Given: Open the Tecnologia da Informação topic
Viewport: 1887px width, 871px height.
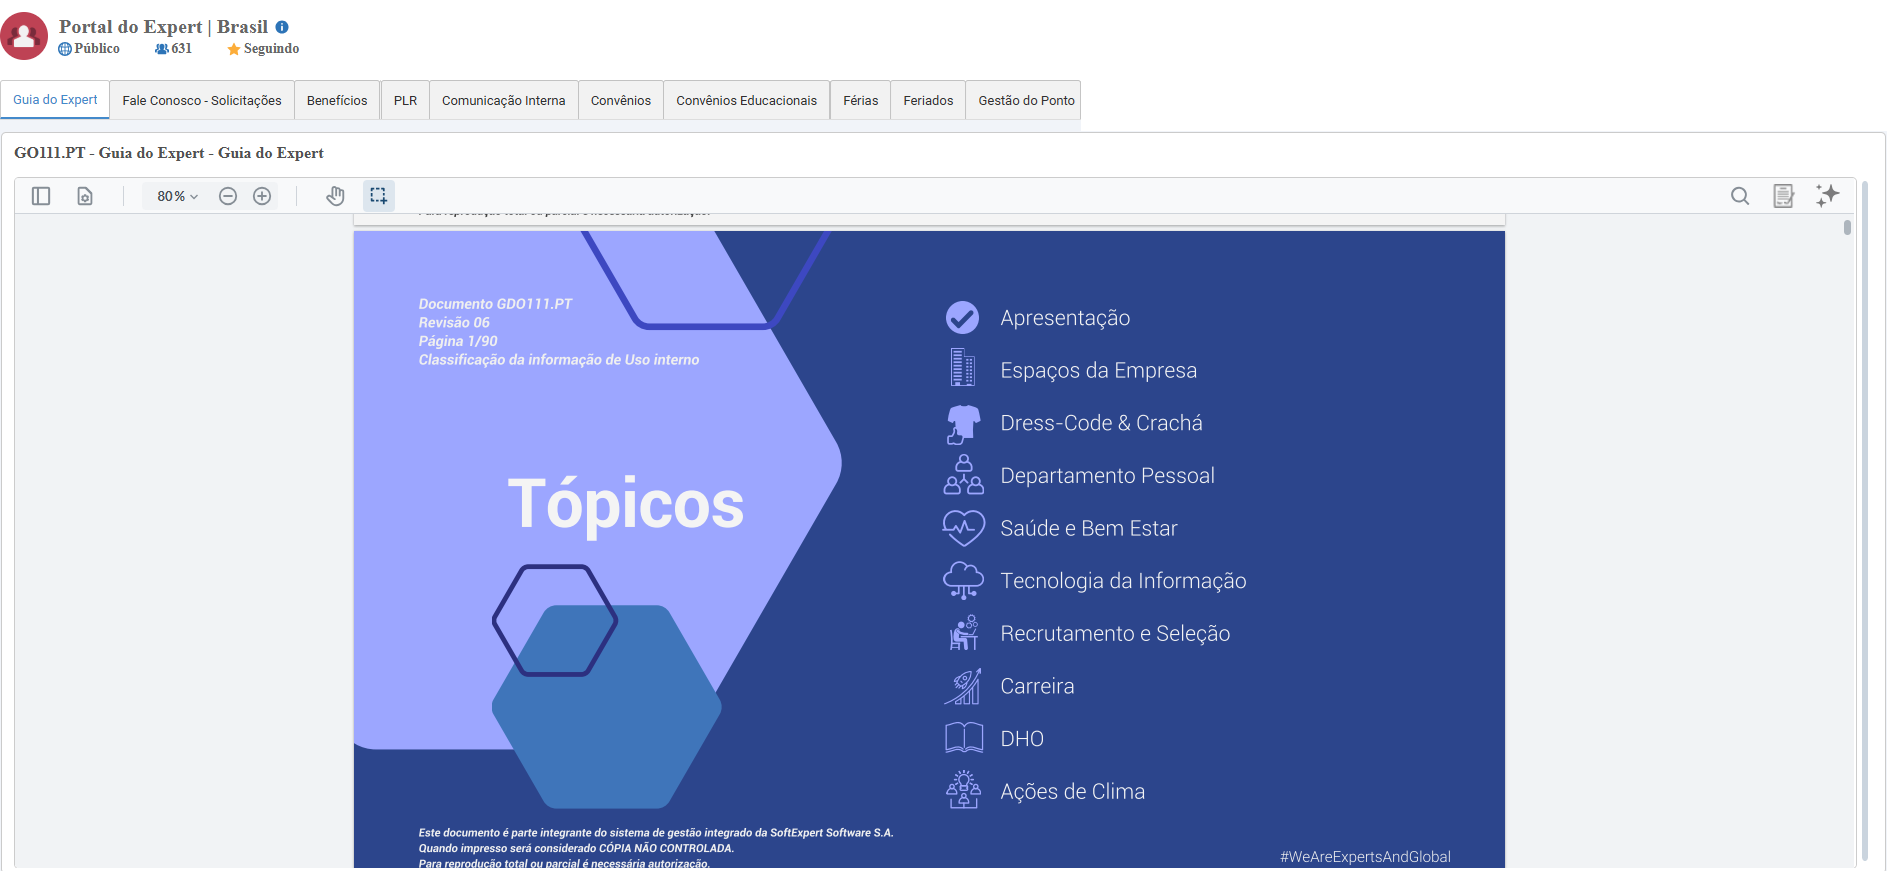Looking at the screenshot, I should (x=1123, y=581).
